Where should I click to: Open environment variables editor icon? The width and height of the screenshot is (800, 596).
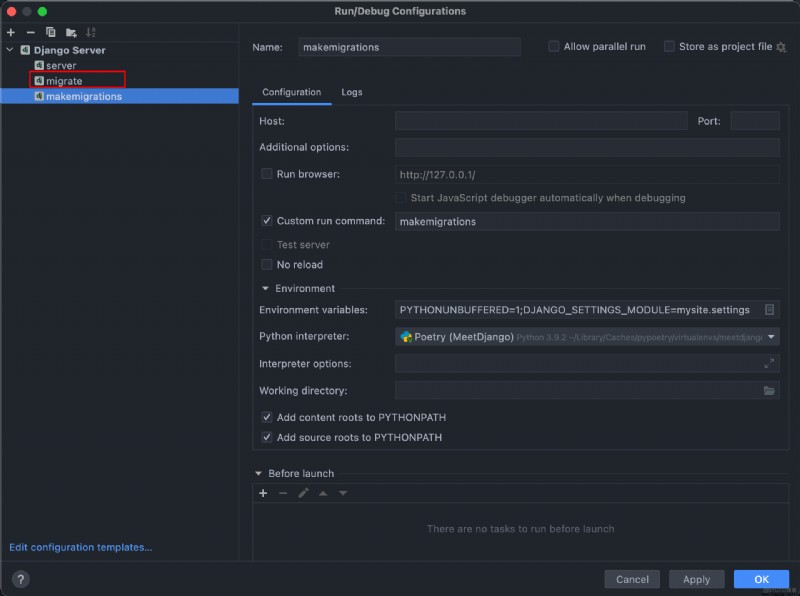coord(769,310)
